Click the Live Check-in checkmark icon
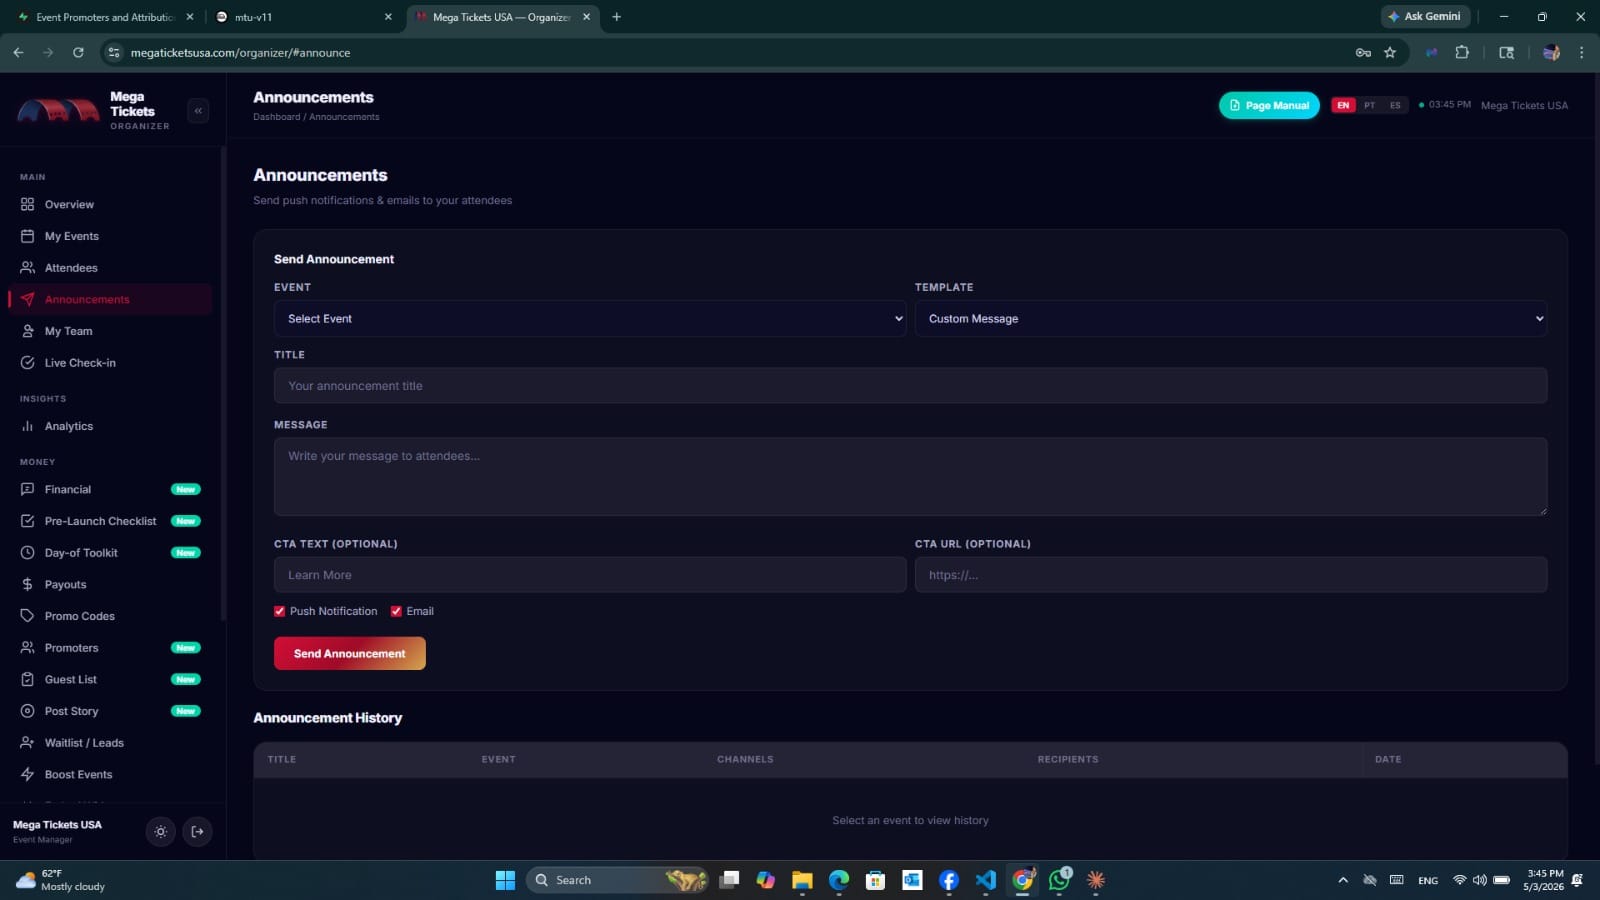 [x=27, y=363]
